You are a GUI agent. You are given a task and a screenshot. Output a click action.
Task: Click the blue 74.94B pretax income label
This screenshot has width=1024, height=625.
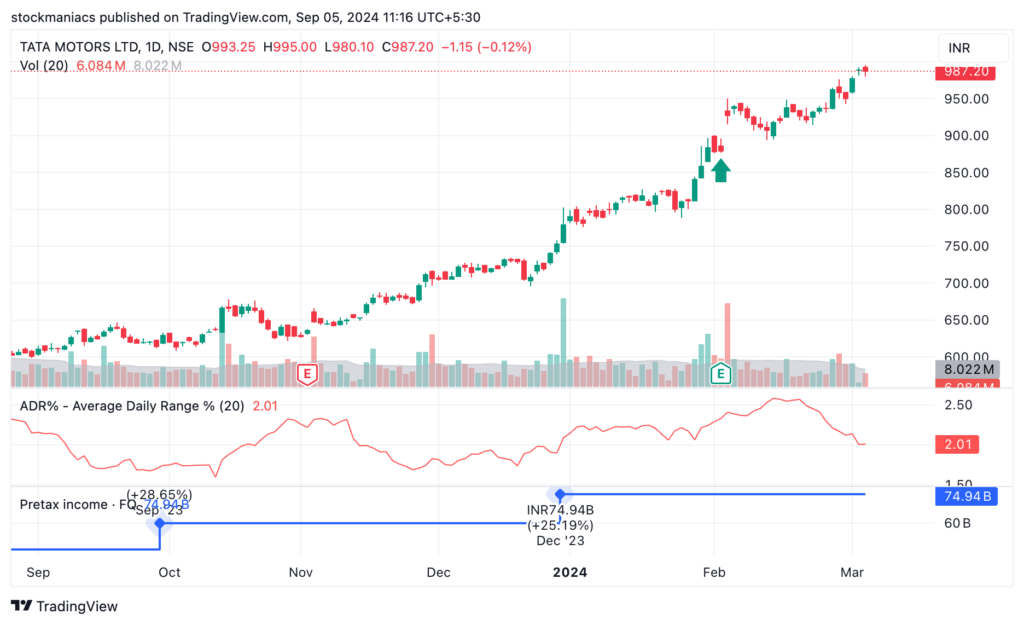pos(967,496)
